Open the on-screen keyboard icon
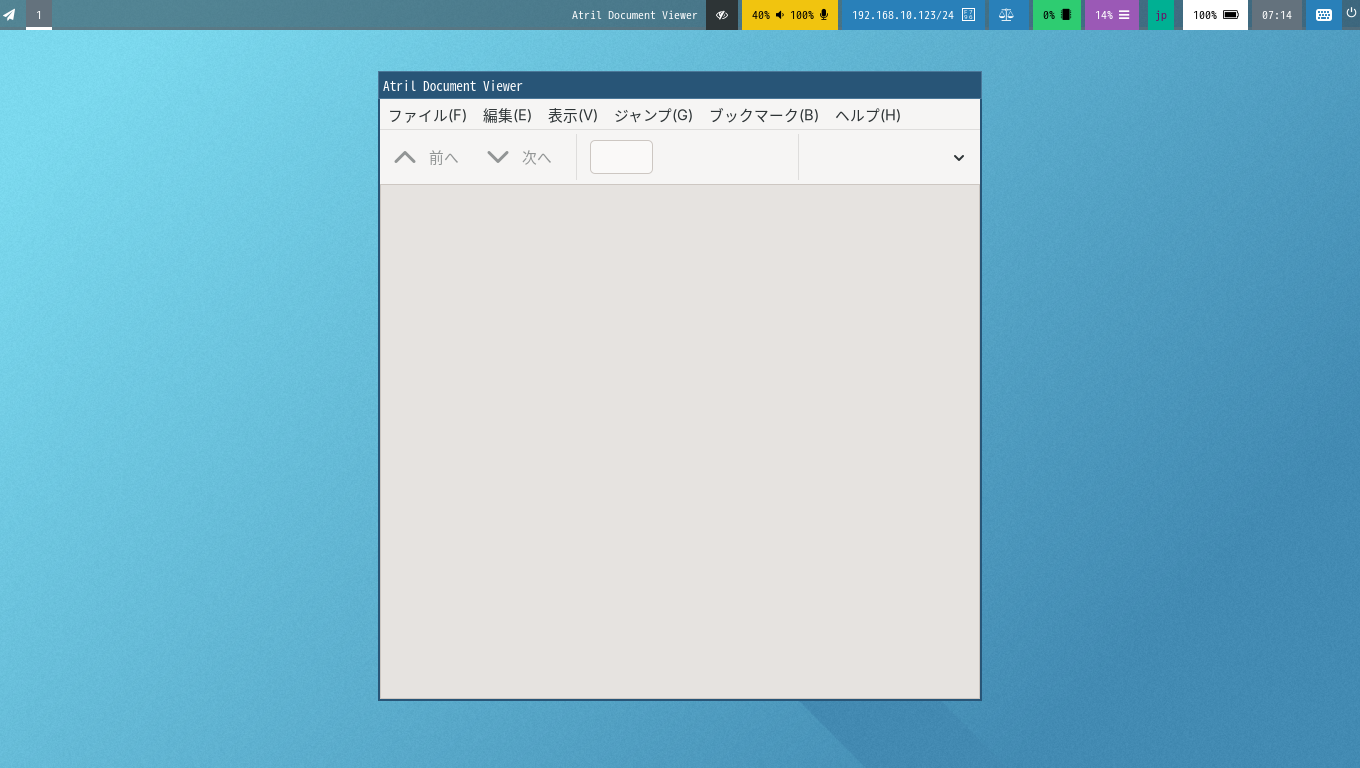Screen dimensions: 1360x768 (1324, 15)
